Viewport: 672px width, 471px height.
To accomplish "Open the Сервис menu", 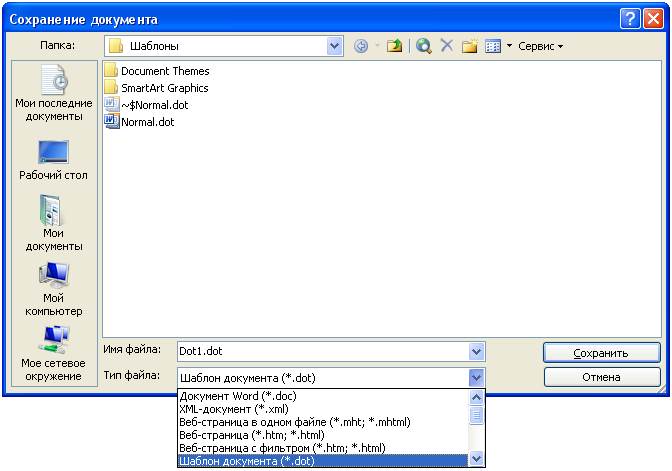I will point(540,46).
